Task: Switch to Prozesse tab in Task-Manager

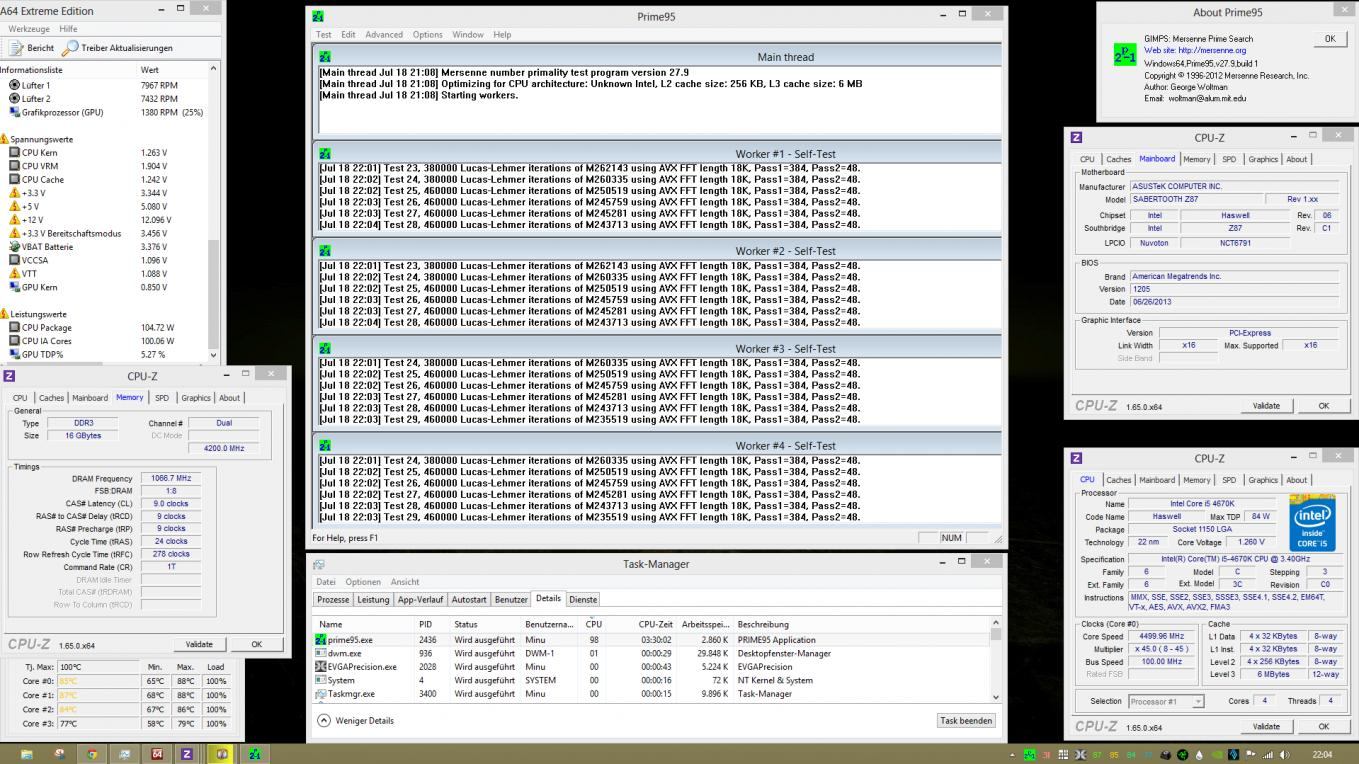Action: click(x=333, y=599)
